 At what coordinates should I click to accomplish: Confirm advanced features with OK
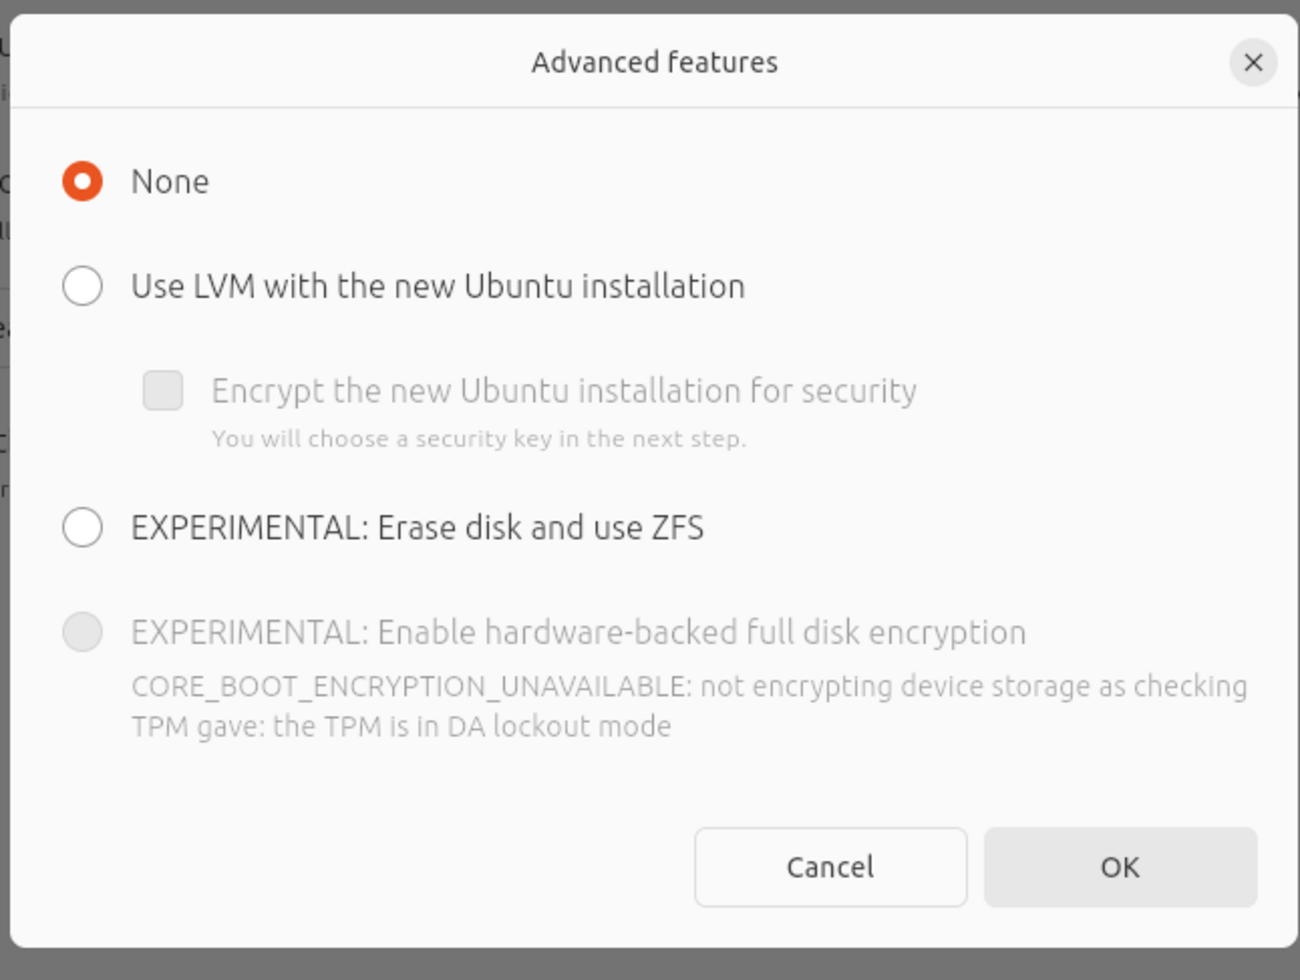point(1120,867)
